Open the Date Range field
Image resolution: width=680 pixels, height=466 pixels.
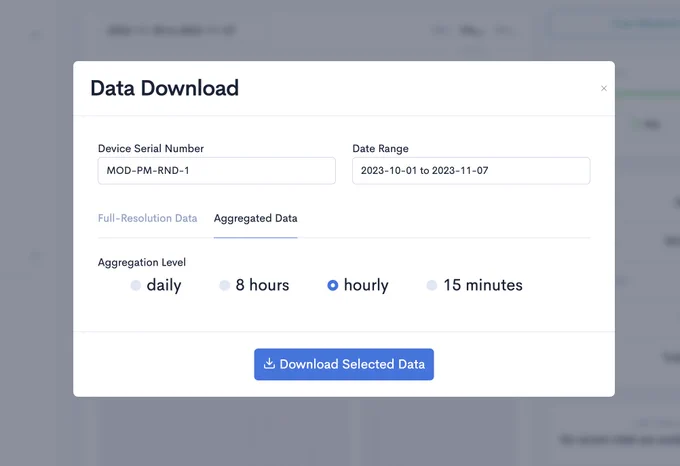471,171
